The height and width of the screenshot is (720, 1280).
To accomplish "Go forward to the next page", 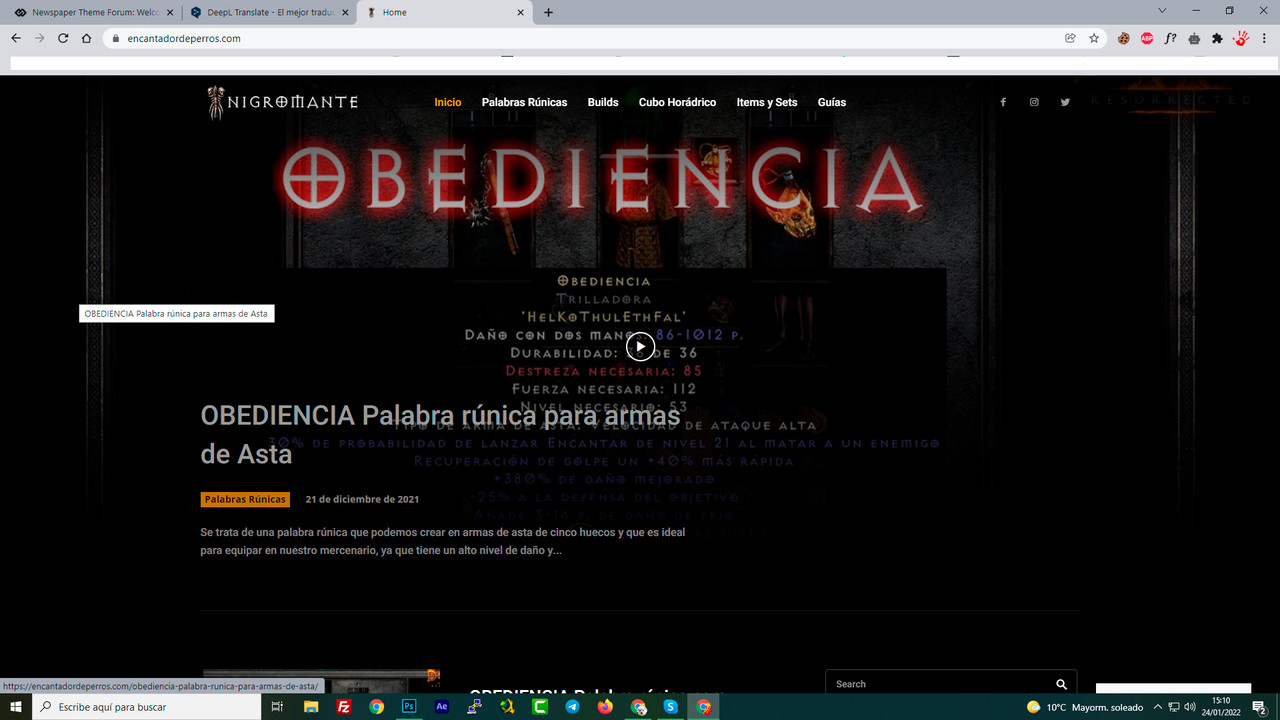I will [x=40, y=38].
